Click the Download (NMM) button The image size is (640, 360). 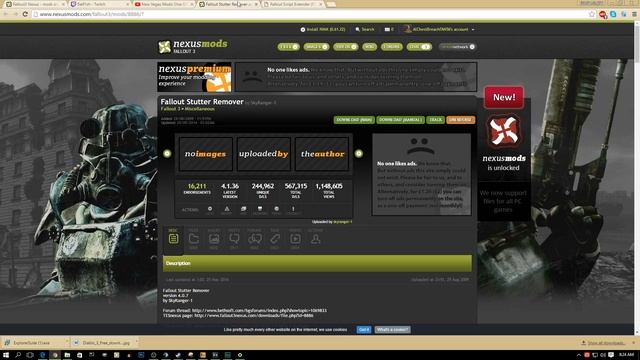point(354,120)
